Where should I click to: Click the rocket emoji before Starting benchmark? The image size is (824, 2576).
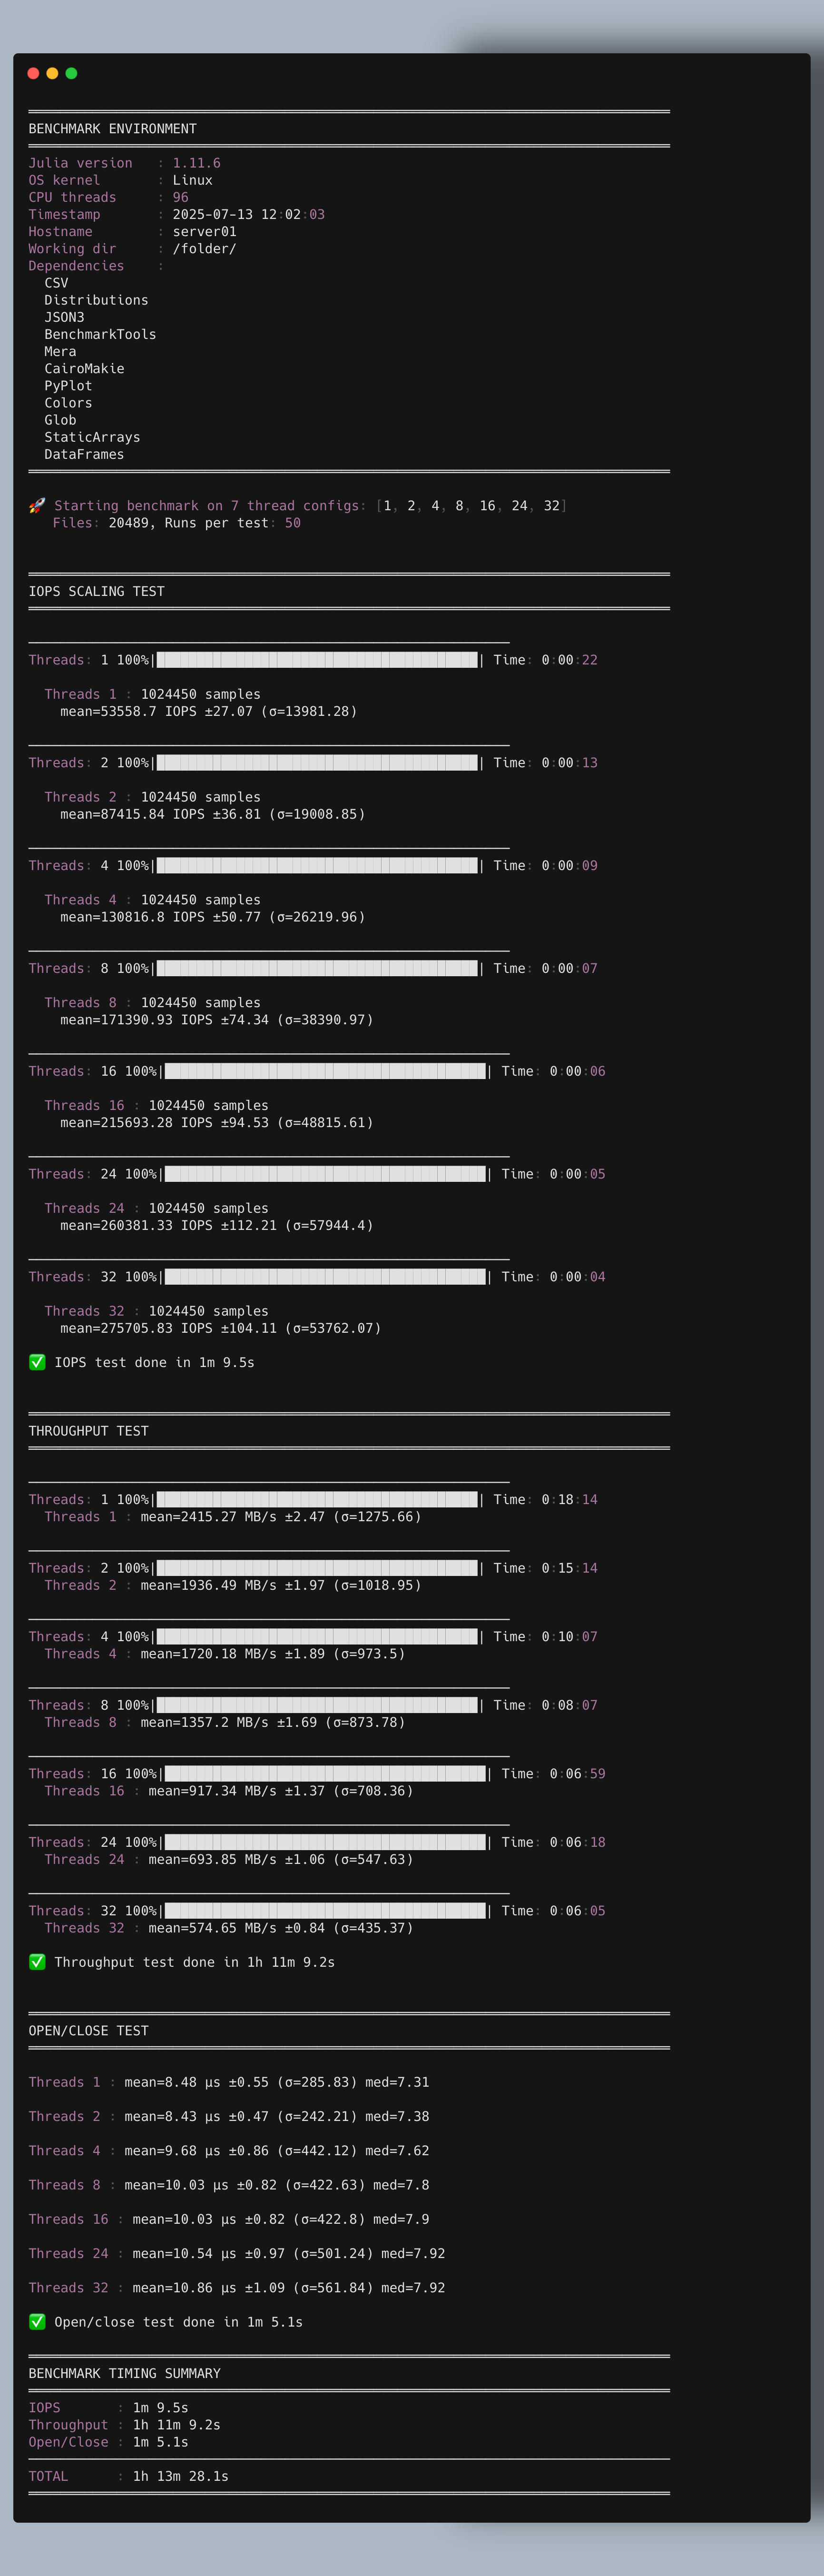pyautogui.click(x=37, y=506)
